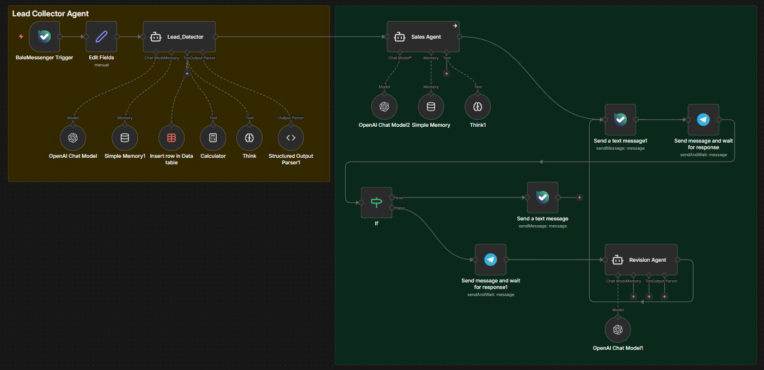Click the BaleMessenger Trigger label
Screen dimensions: 764x370
pyautogui.click(x=44, y=58)
